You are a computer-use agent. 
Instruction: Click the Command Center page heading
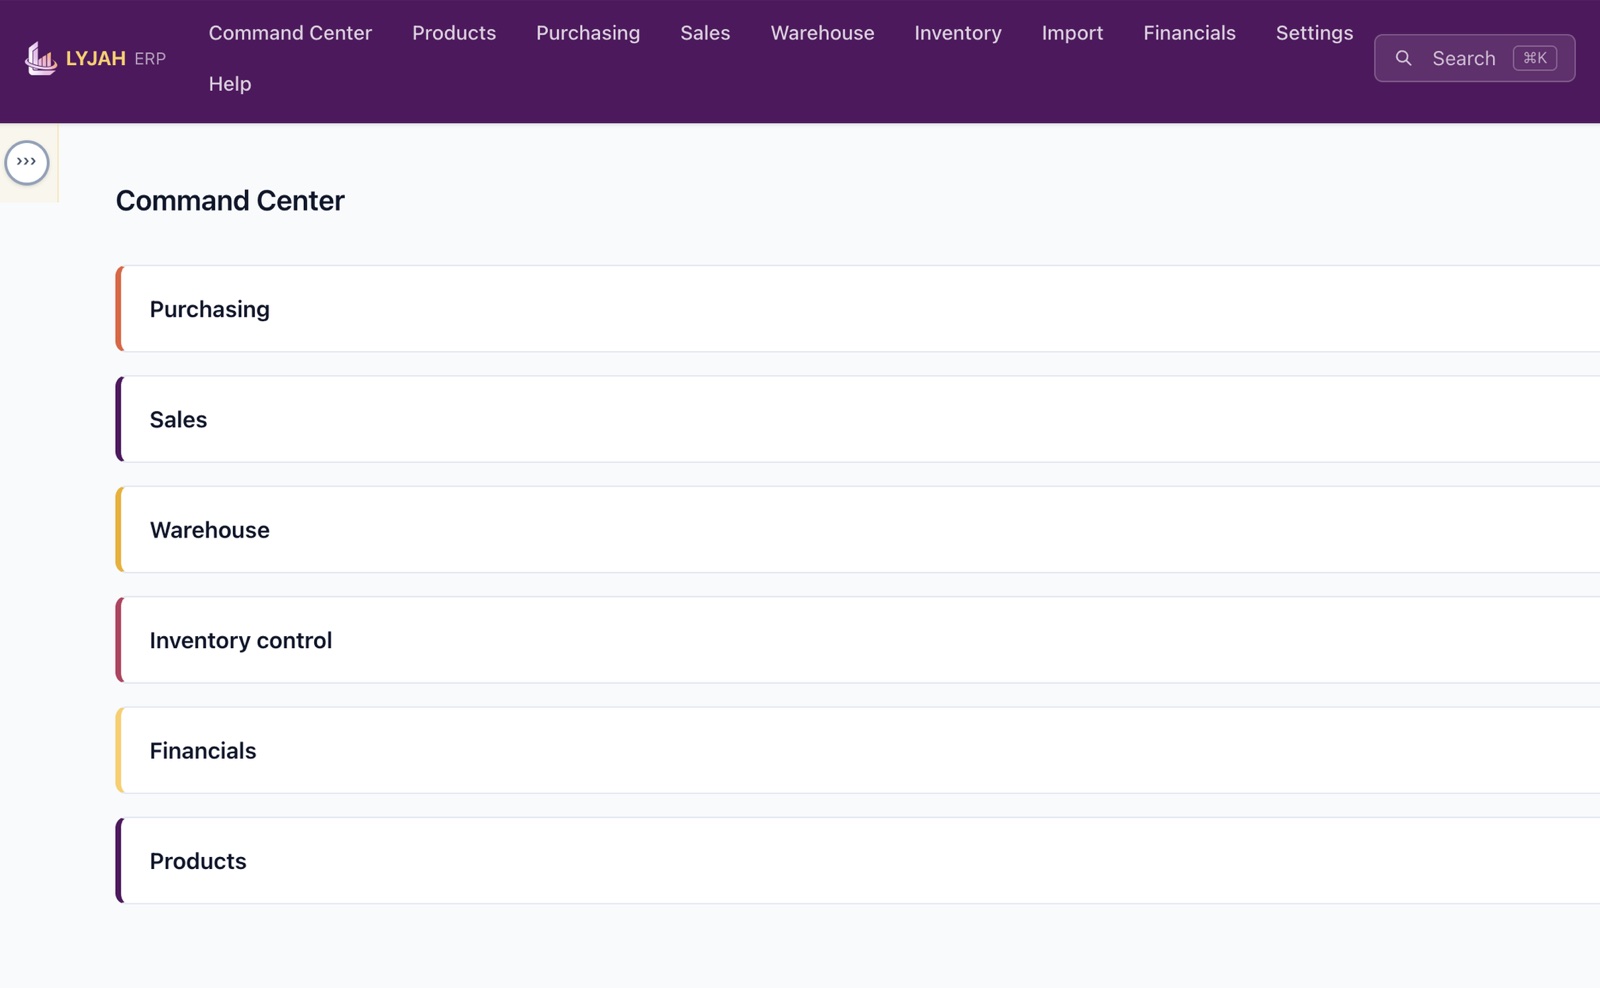click(x=230, y=201)
